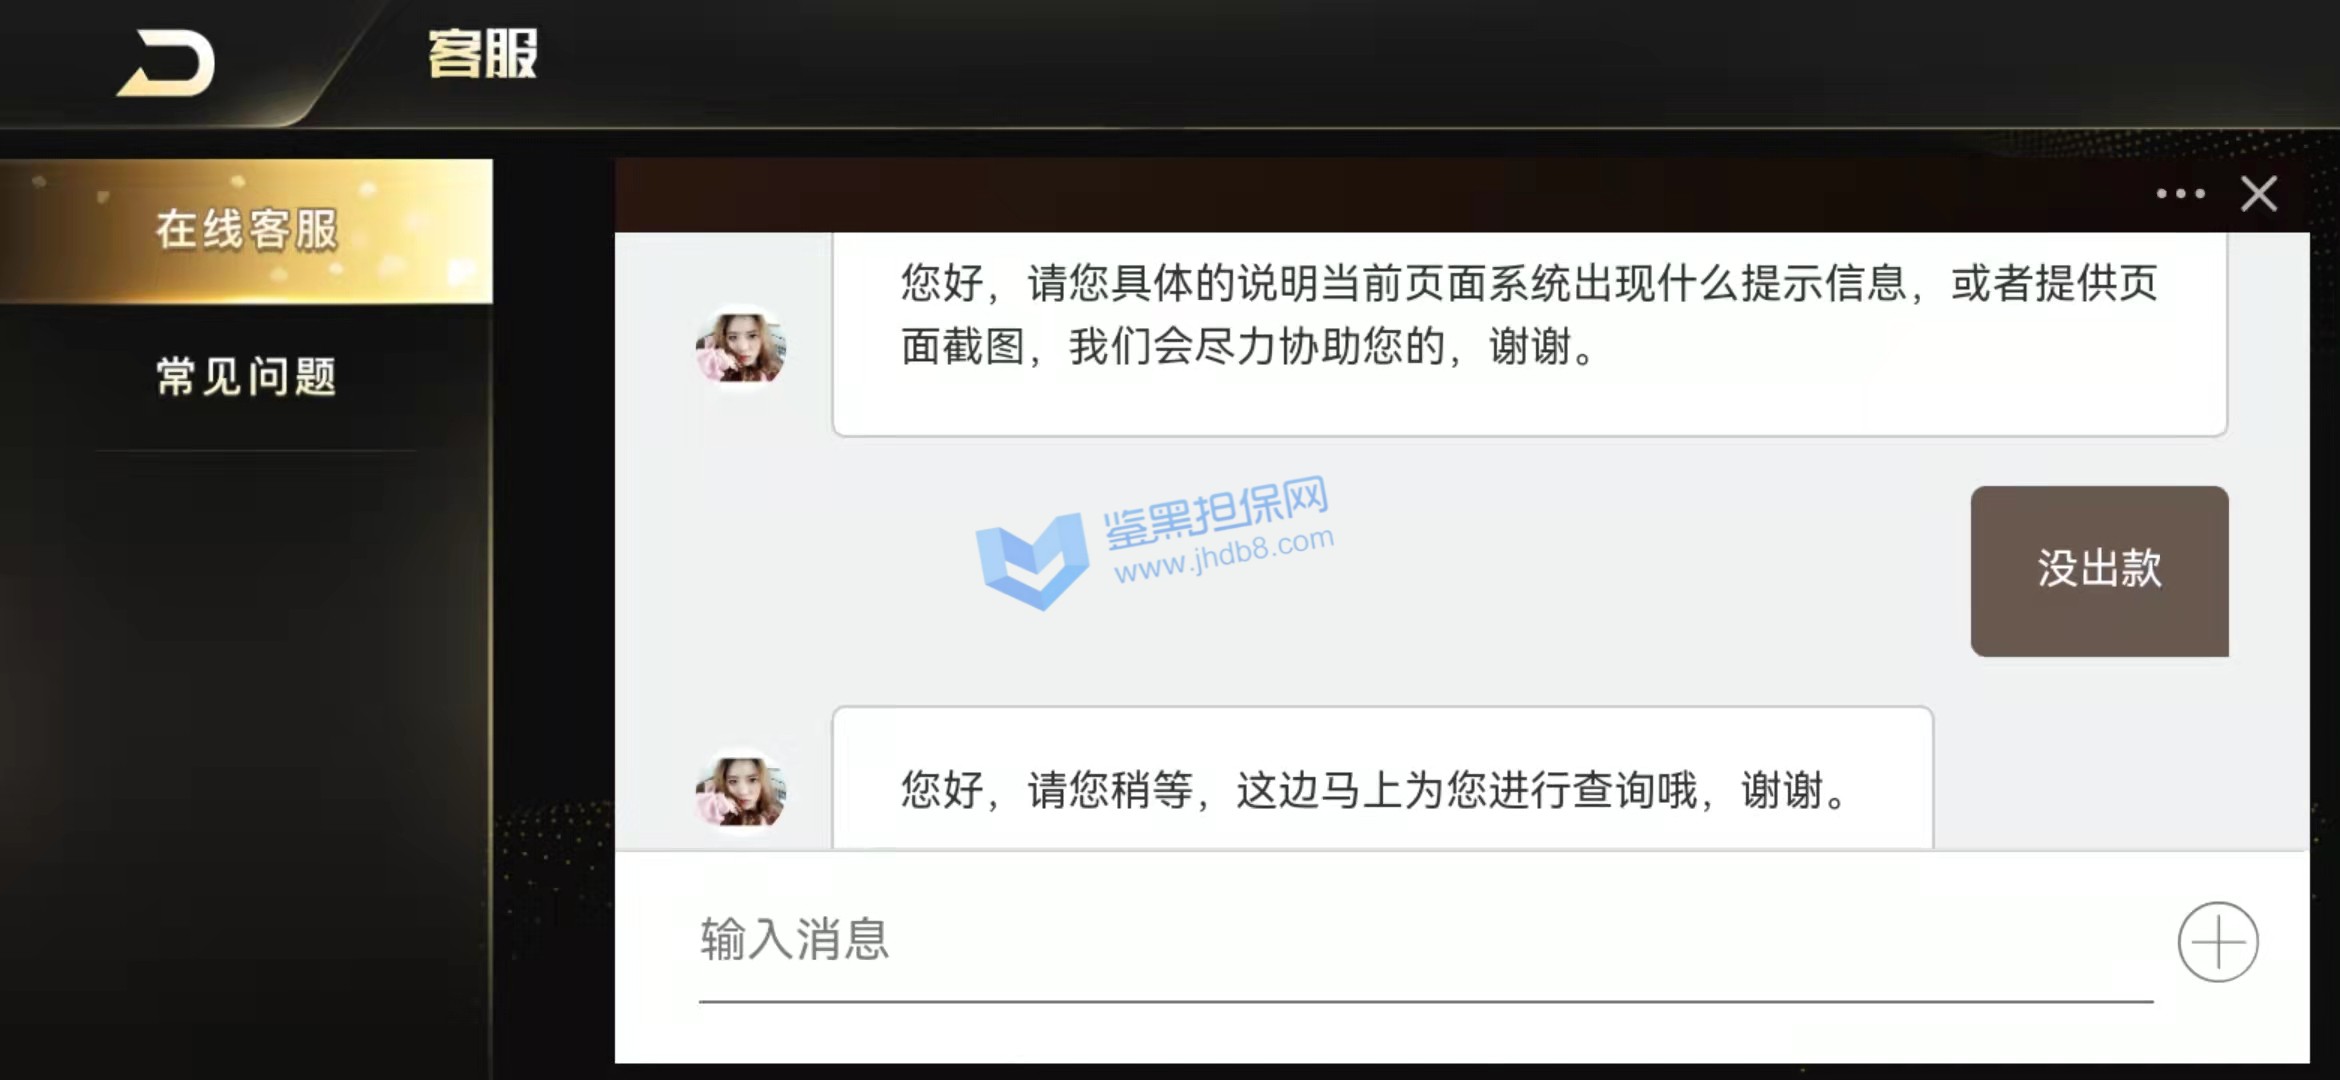Tap the lower agent avatar photo
The height and width of the screenshot is (1080, 2340).
click(741, 791)
